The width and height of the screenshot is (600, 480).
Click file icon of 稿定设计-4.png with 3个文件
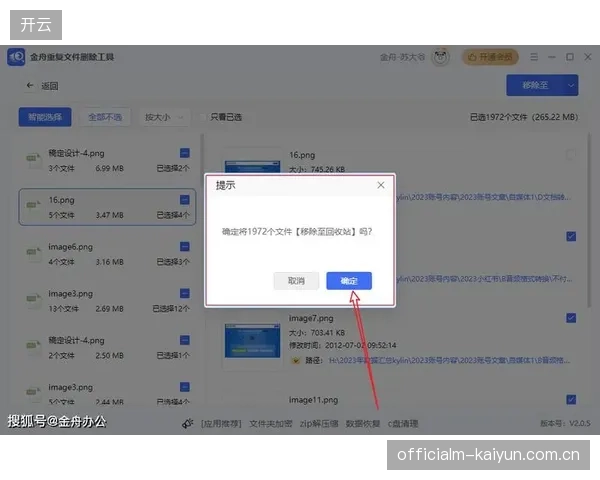click(34, 160)
